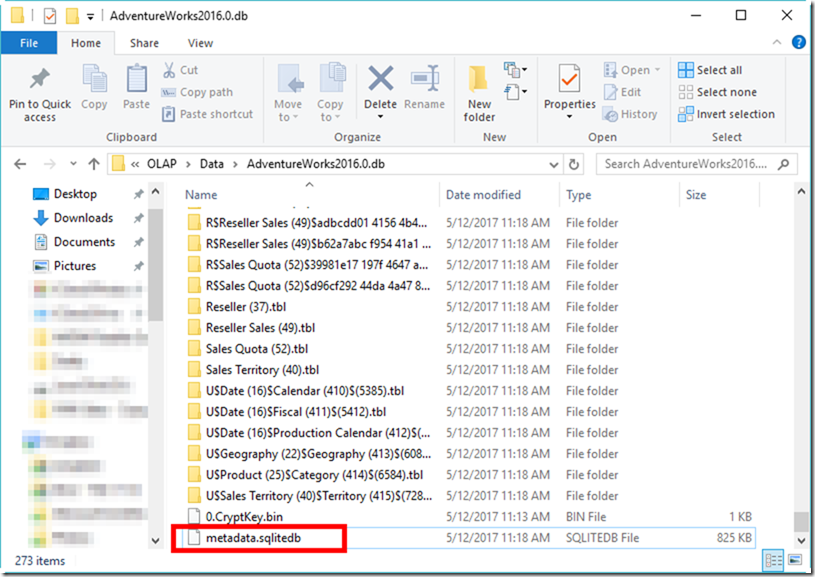Open the Recent locations dropdown arrow
This screenshot has height=577, width=815.
(73, 164)
